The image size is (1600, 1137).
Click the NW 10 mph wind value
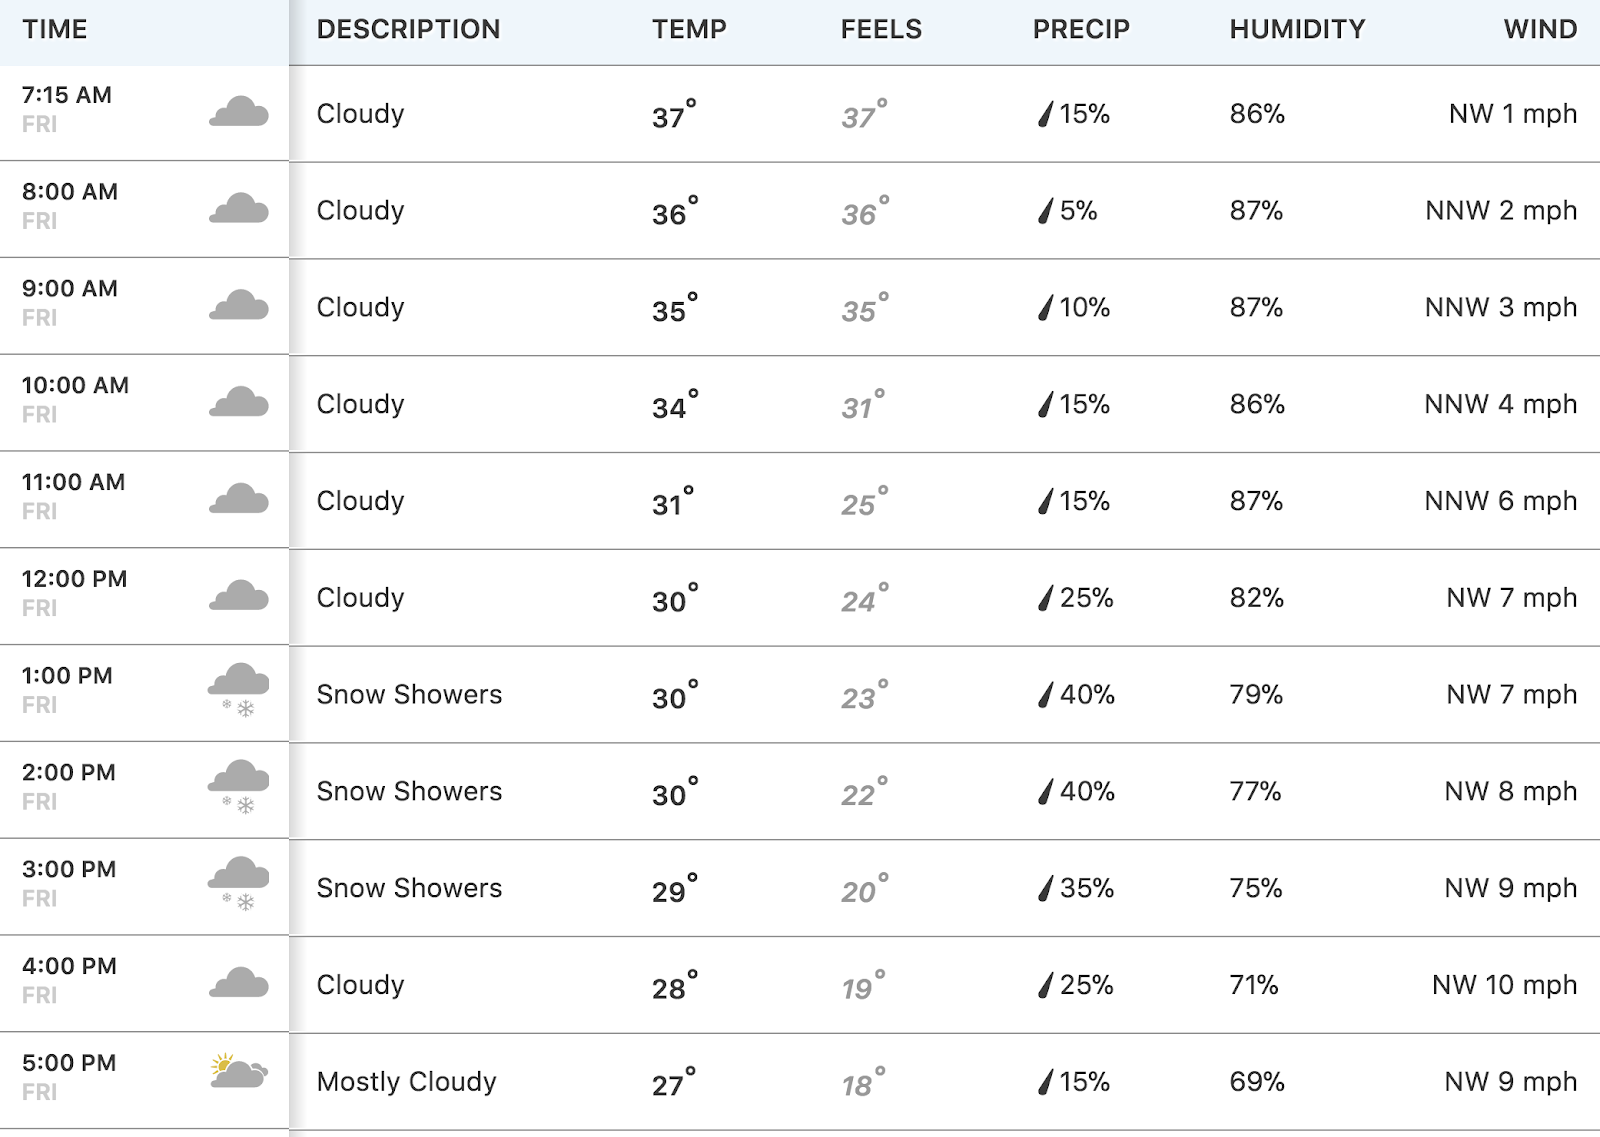coord(1504,985)
